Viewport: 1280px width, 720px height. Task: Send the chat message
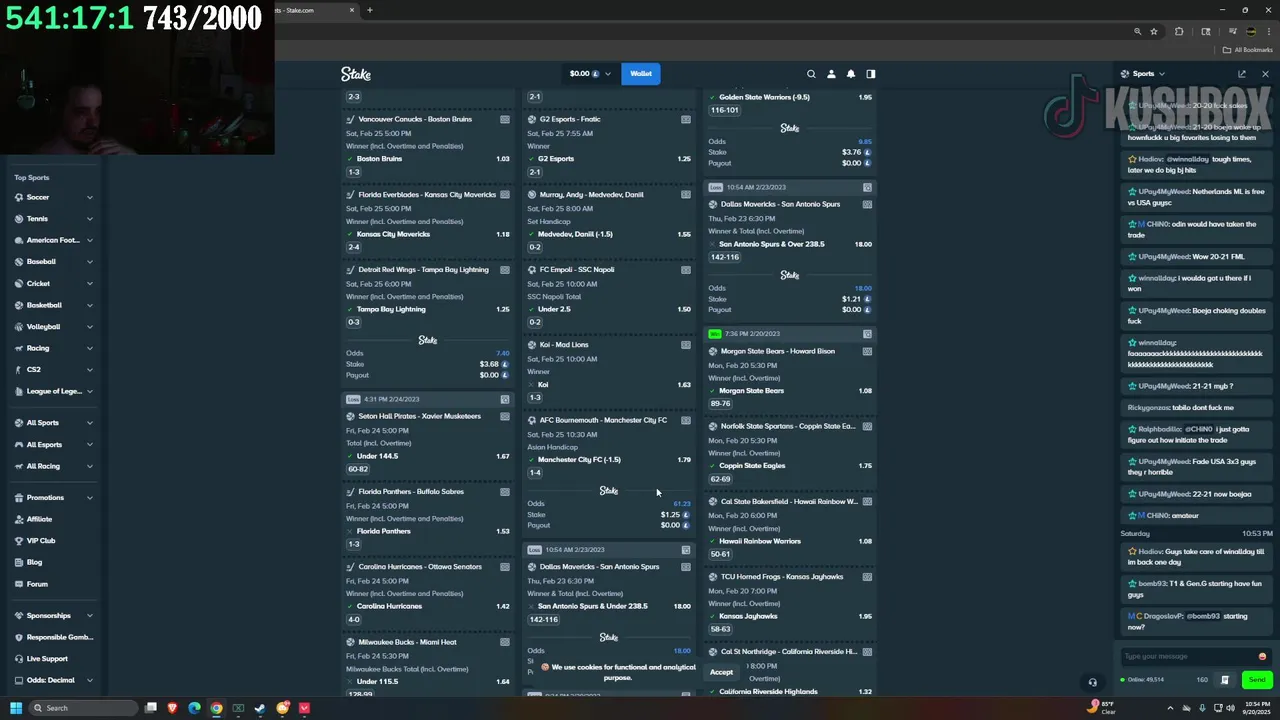tap(1257, 680)
